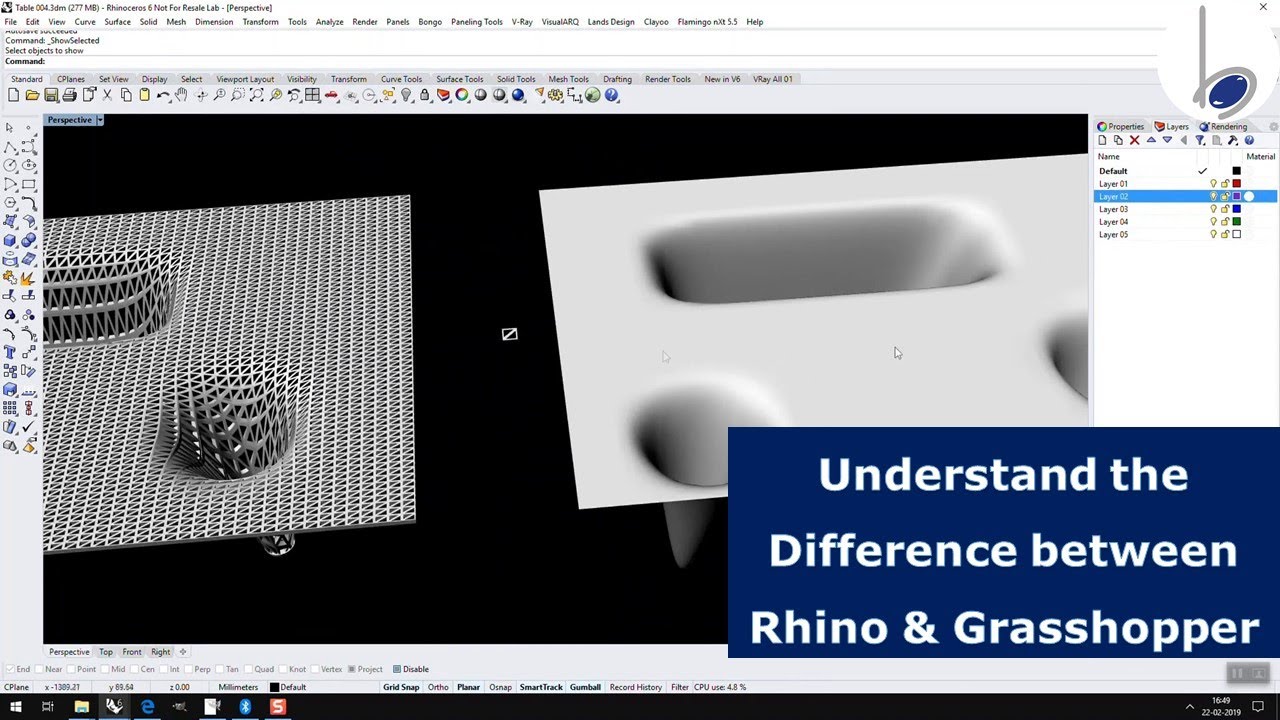Image resolution: width=1280 pixels, height=720 pixels.
Task: Open the CPlane coordinate mode in status bar
Action: (16, 687)
